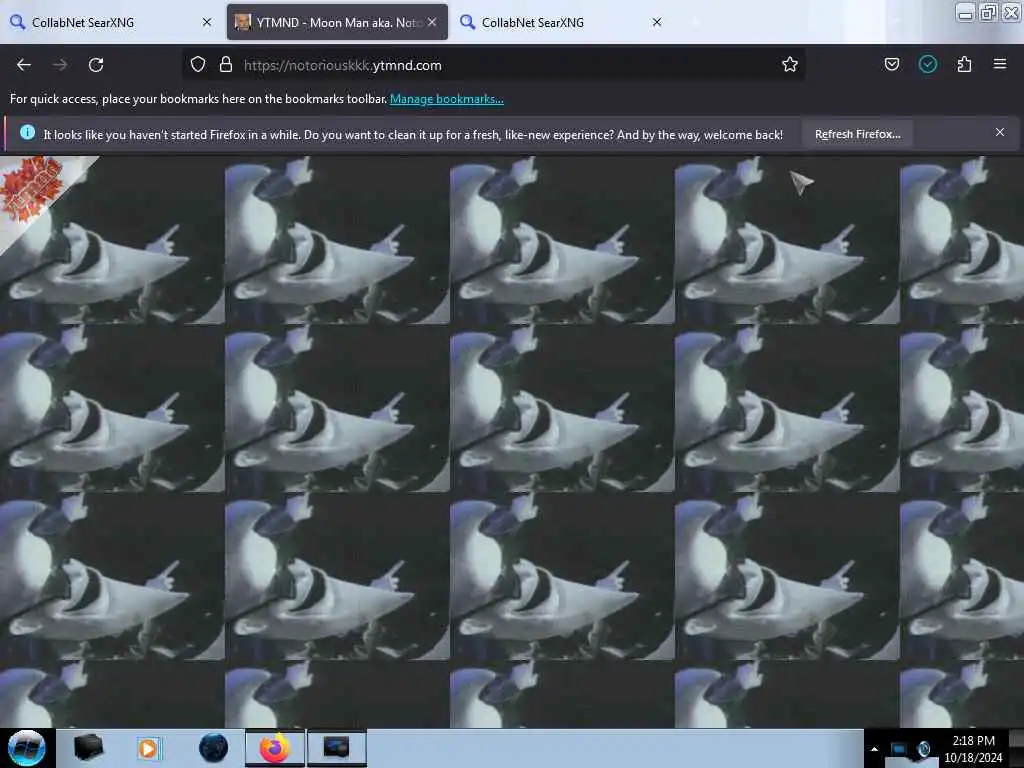Open the Manage bookmarks link

tap(447, 99)
